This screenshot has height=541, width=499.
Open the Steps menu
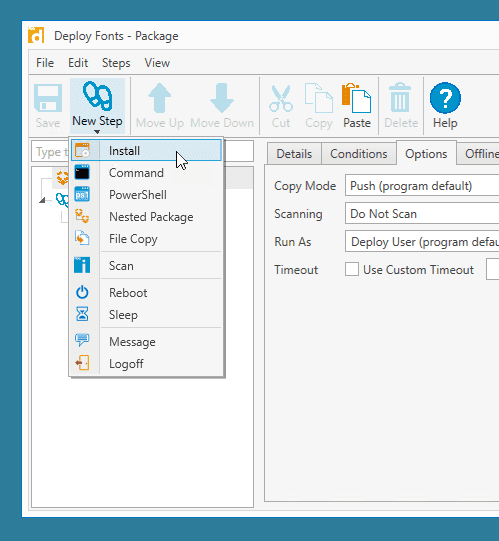coord(116,63)
